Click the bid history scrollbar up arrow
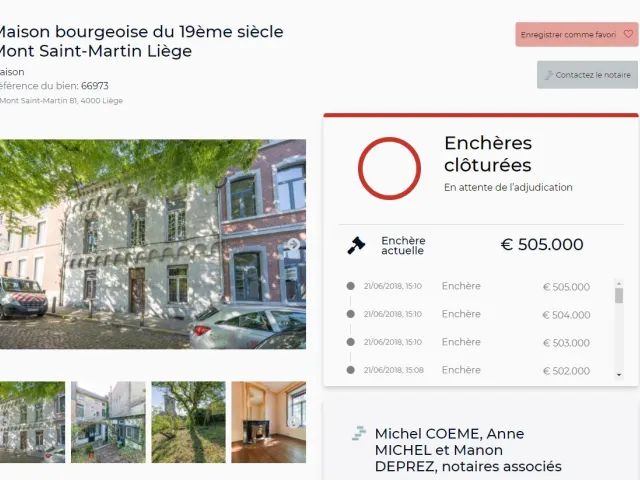Image resolution: width=640 pixels, height=480 pixels. click(x=619, y=283)
